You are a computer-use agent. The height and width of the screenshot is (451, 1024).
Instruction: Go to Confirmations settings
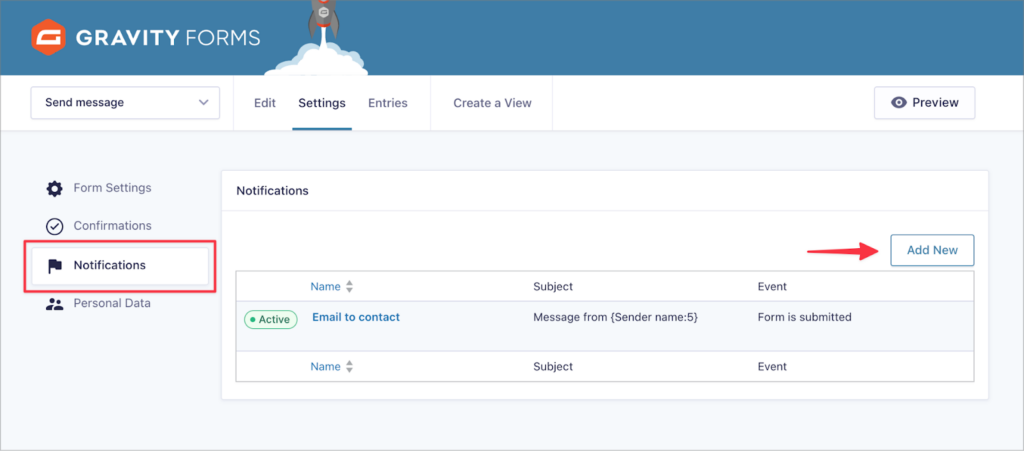[x=112, y=226]
